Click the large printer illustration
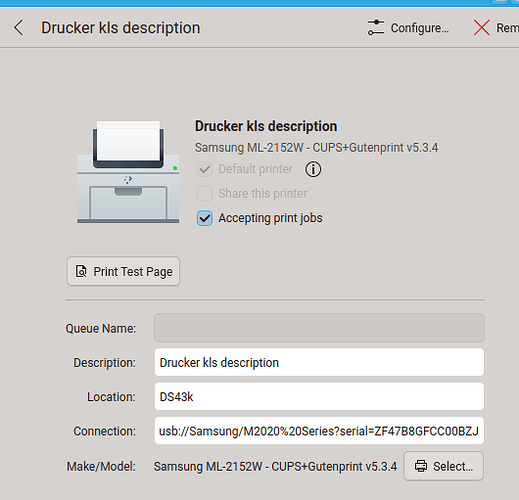Image resolution: width=519 pixels, height=500 pixels. click(128, 172)
